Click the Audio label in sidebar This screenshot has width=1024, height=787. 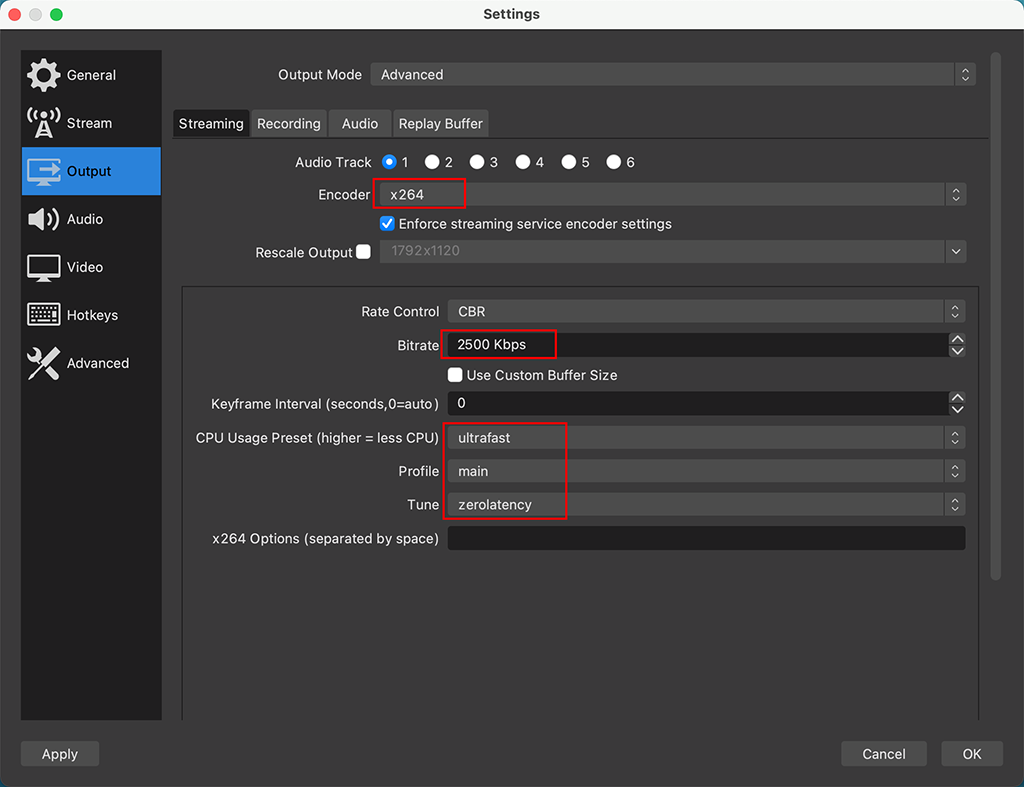click(x=85, y=219)
